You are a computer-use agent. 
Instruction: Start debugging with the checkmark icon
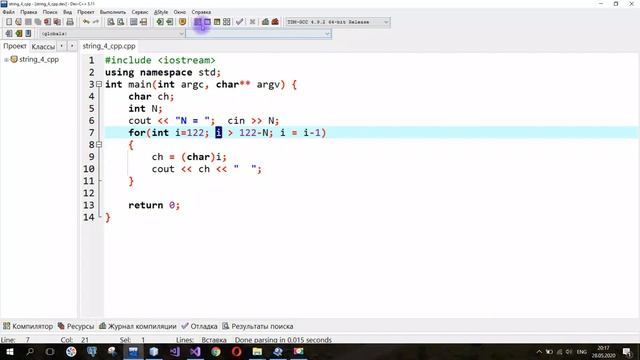(x=240, y=22)
